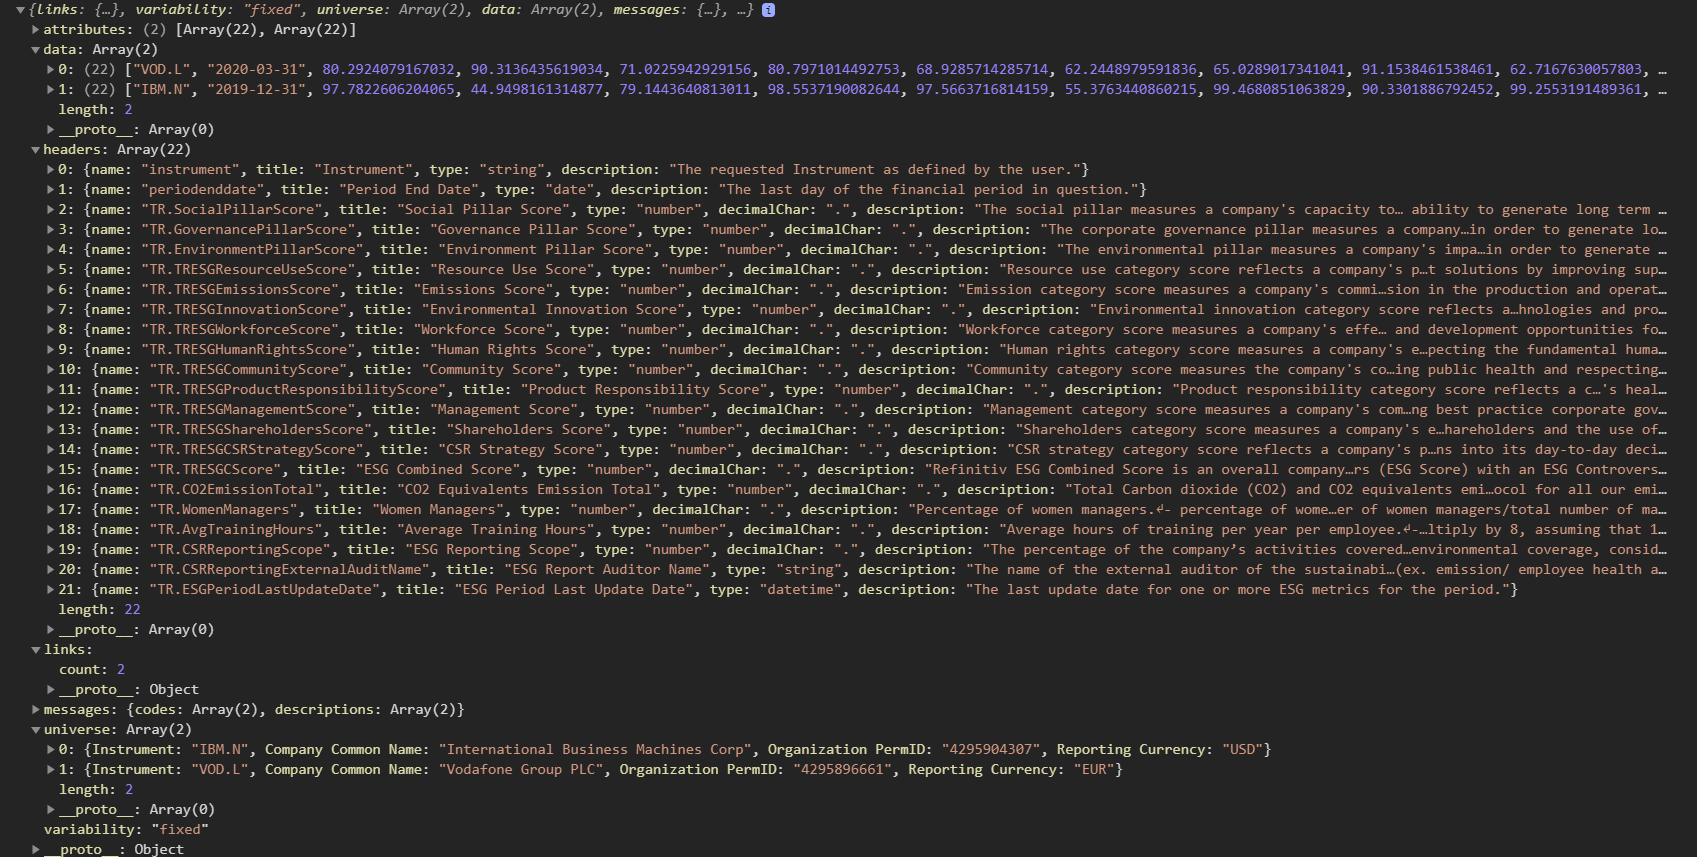Expand header 0 named instrument
This screenshot has width=1697, height=857.
[x=51, y=170]
